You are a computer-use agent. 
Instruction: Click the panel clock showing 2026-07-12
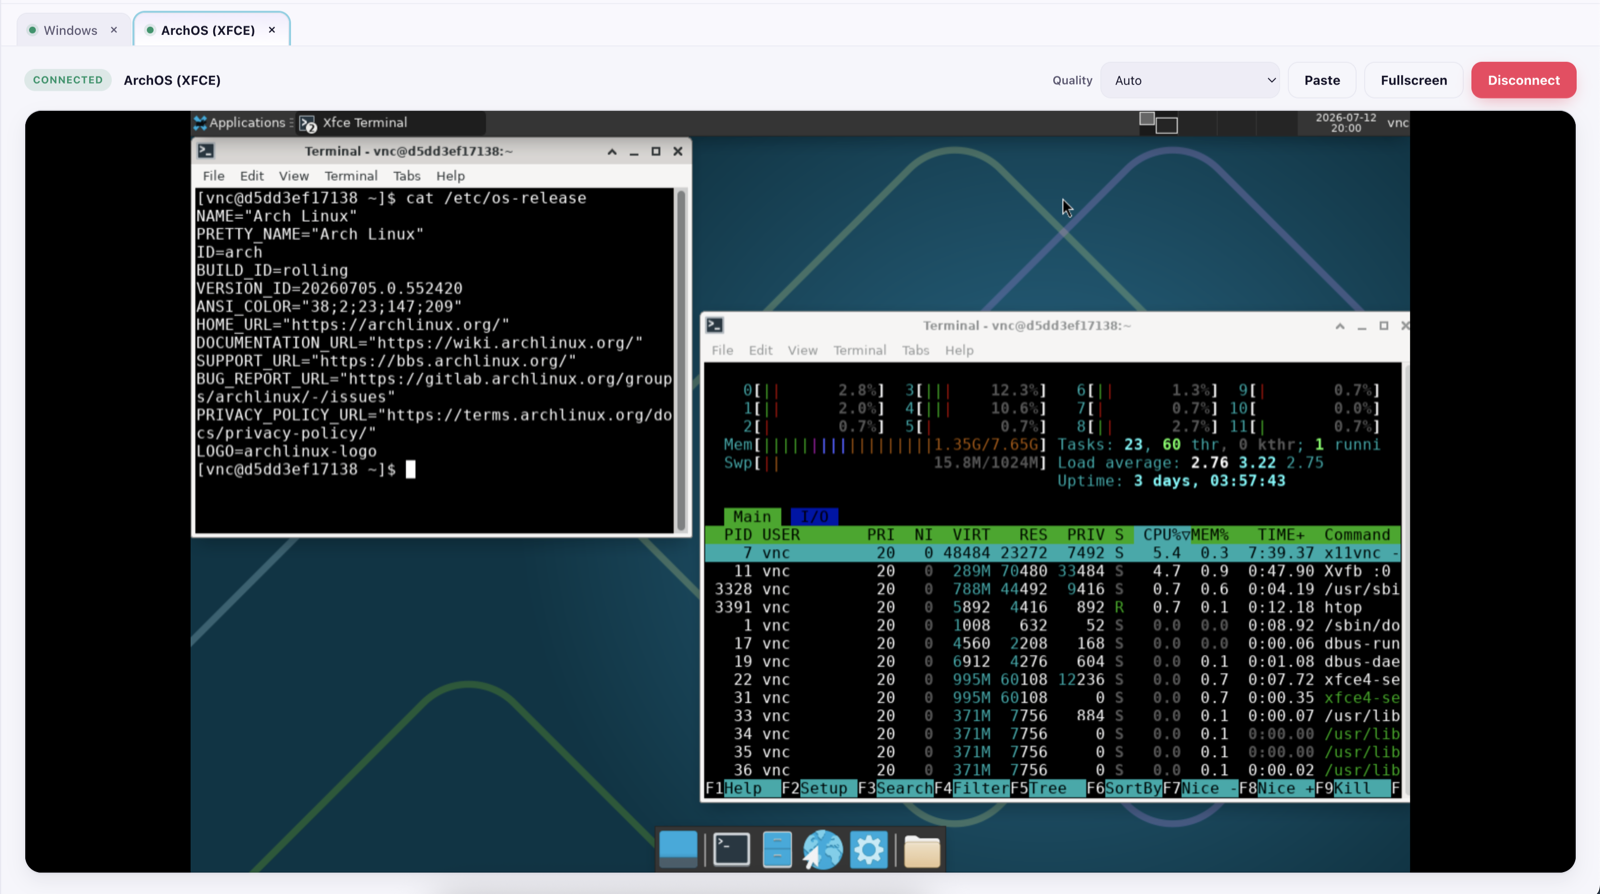(1346, 122)
